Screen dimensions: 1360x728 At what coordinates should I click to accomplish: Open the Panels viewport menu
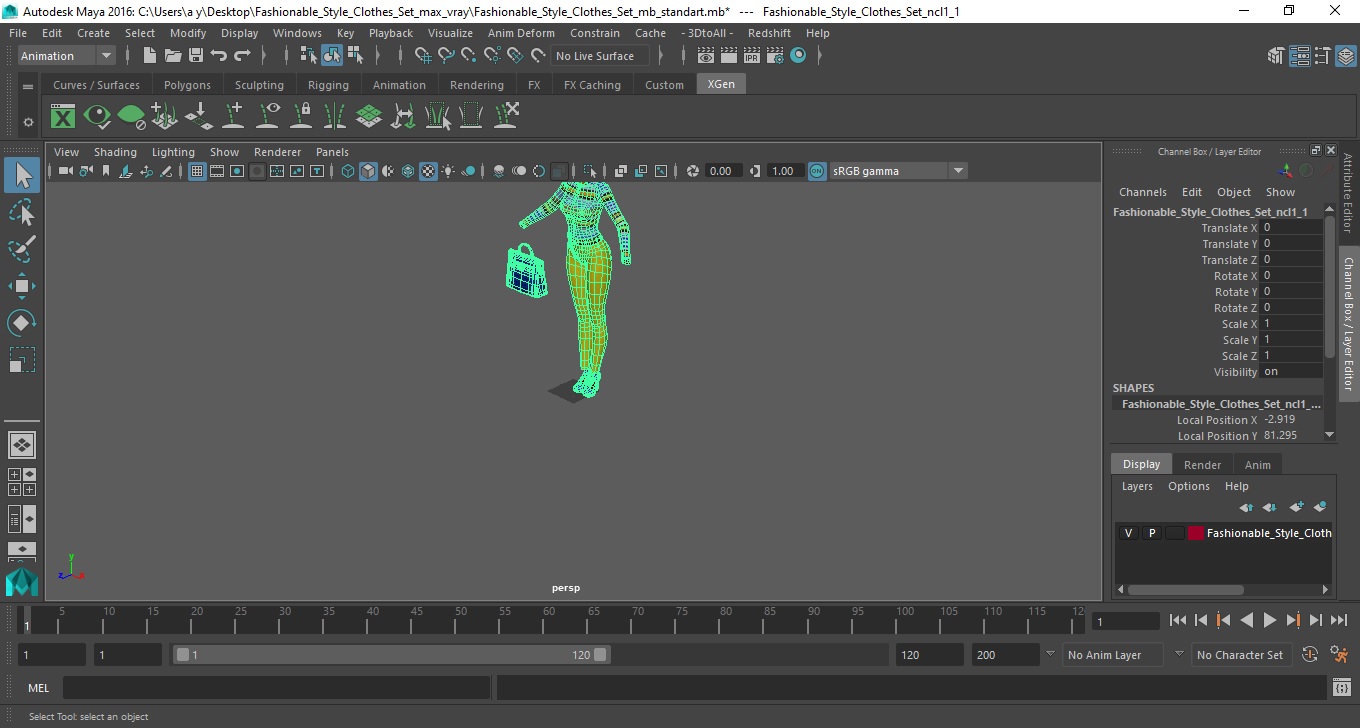[x=332, y=152]
